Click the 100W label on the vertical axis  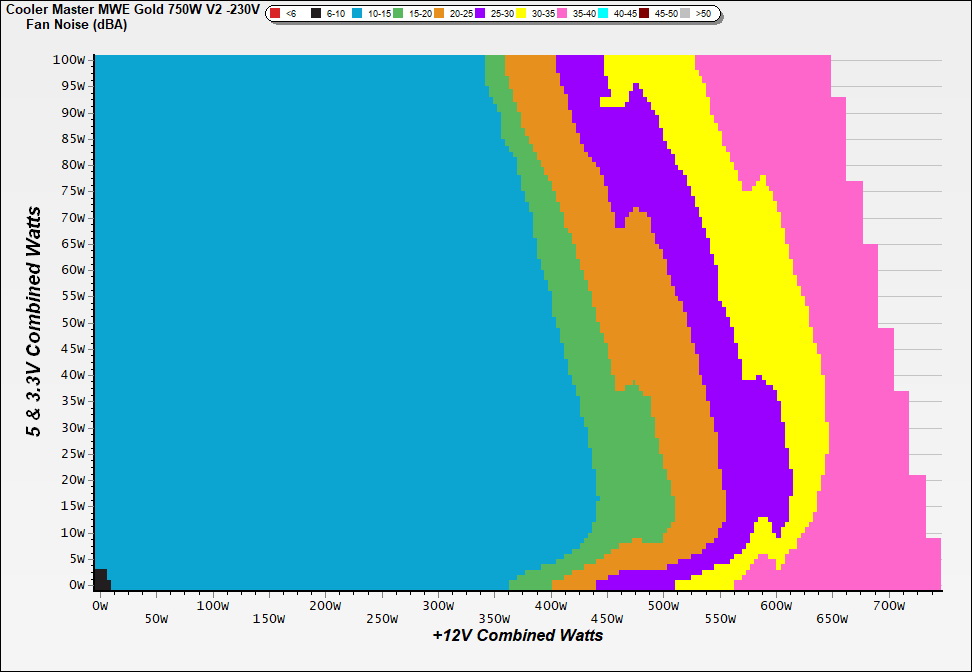tap(68, 60)
